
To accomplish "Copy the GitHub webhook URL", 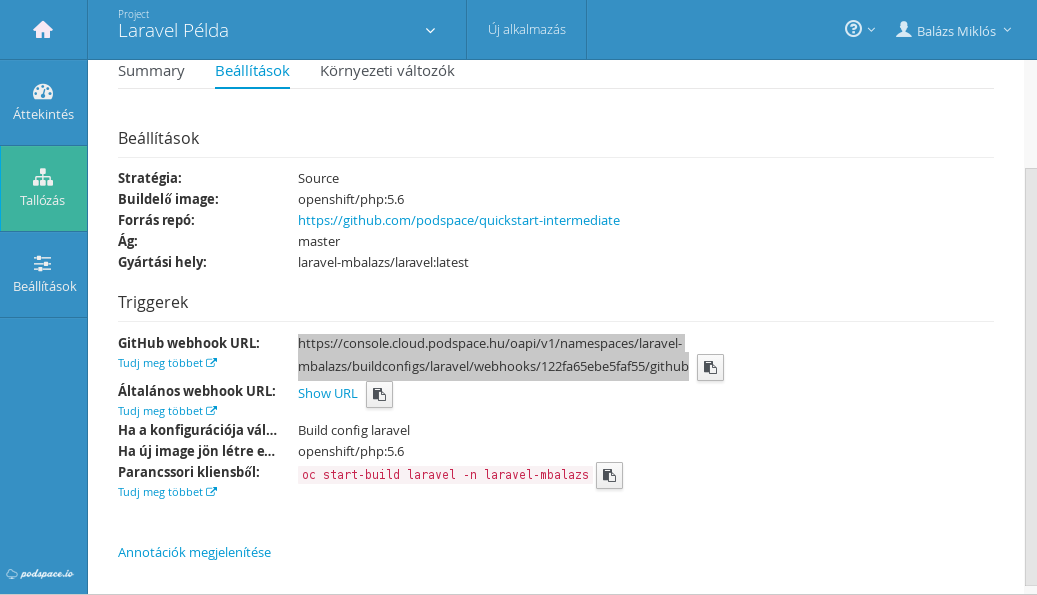I will pos(710,368).
